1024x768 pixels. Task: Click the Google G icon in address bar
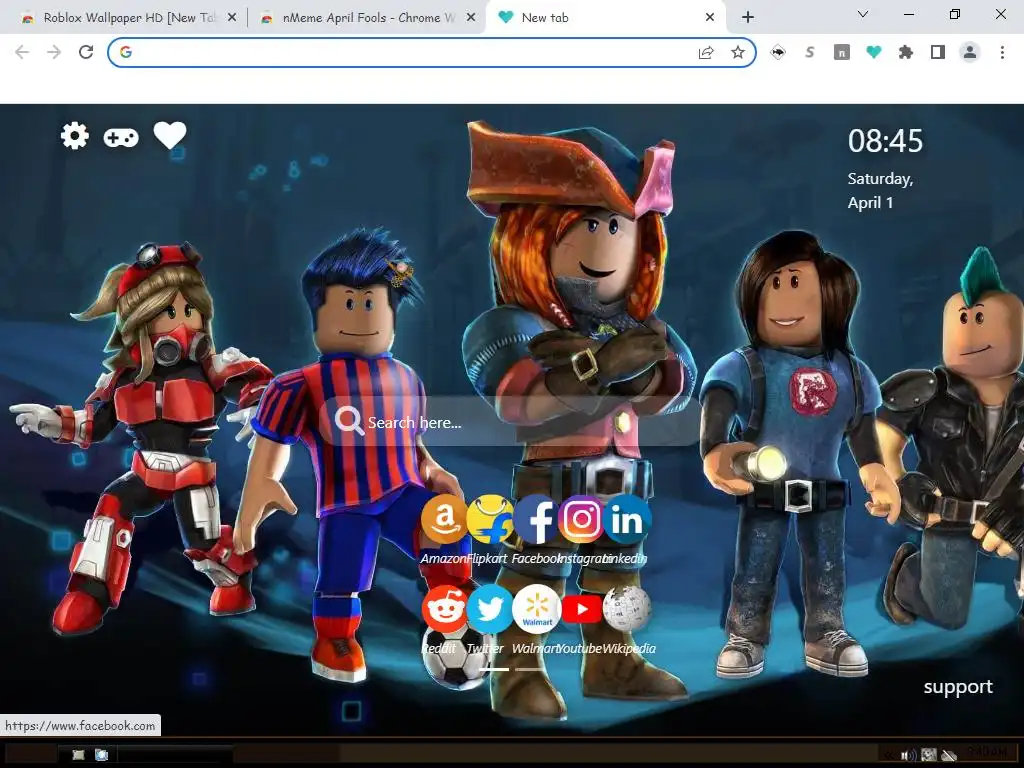coord(126,52)
